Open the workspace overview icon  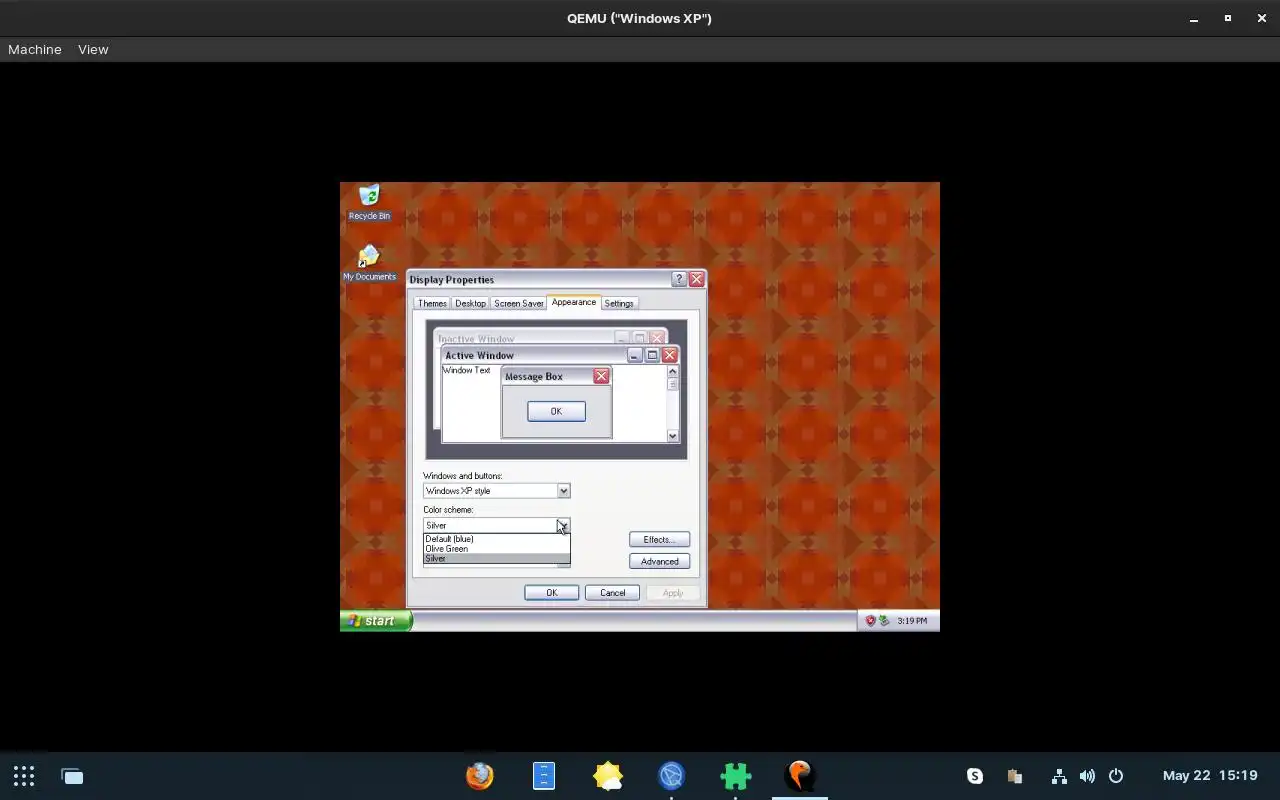72,776
